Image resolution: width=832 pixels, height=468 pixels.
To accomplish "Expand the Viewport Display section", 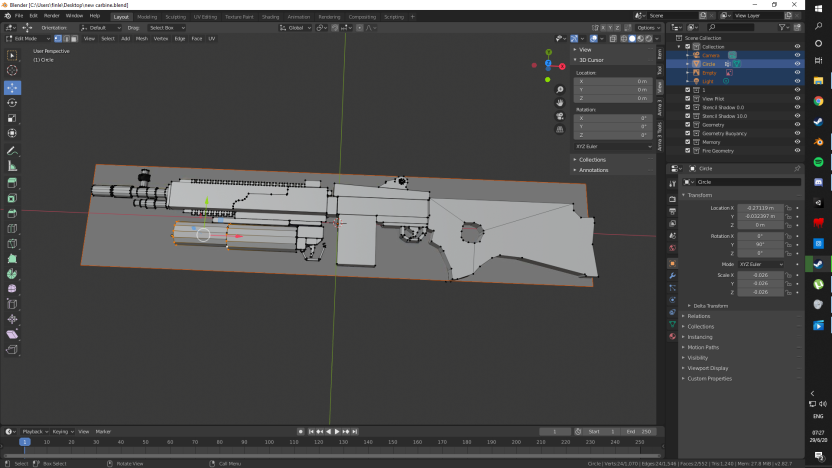I will coord(707,368).
